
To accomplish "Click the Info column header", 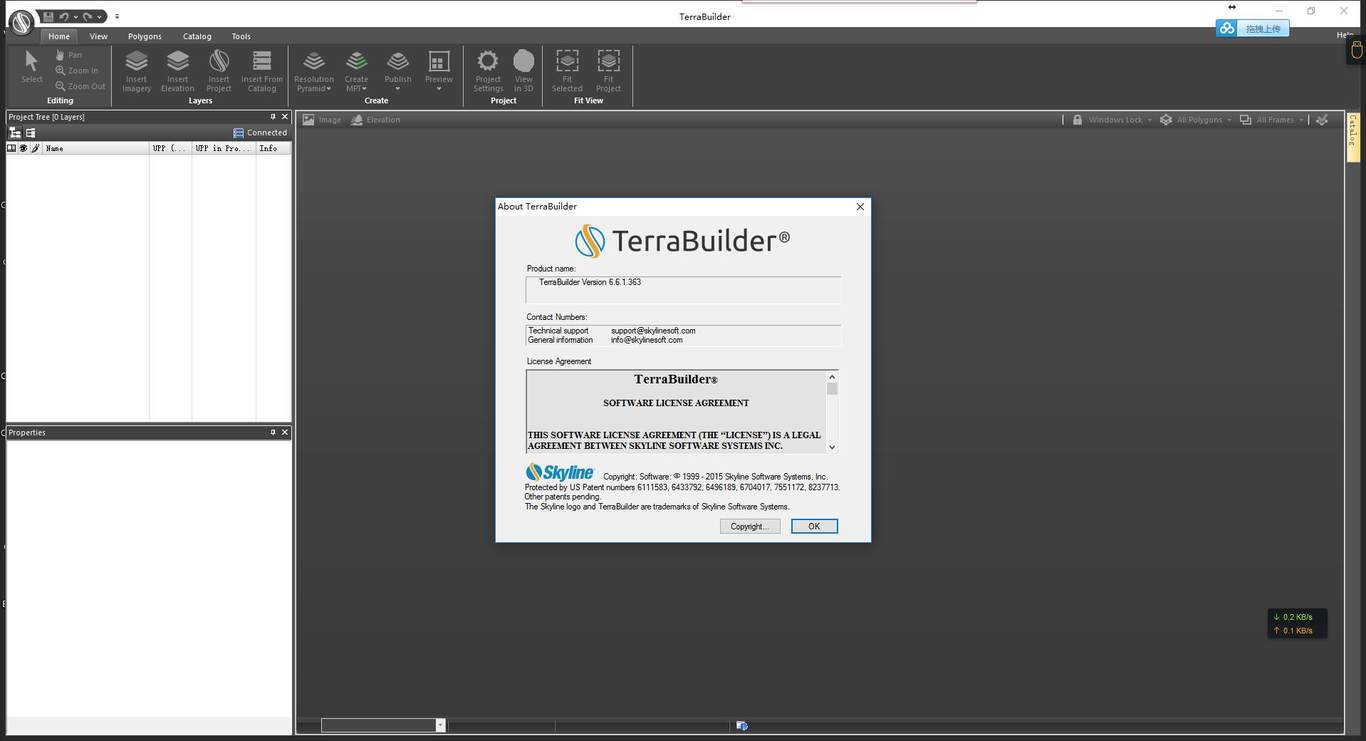I will tap(273, 148).
